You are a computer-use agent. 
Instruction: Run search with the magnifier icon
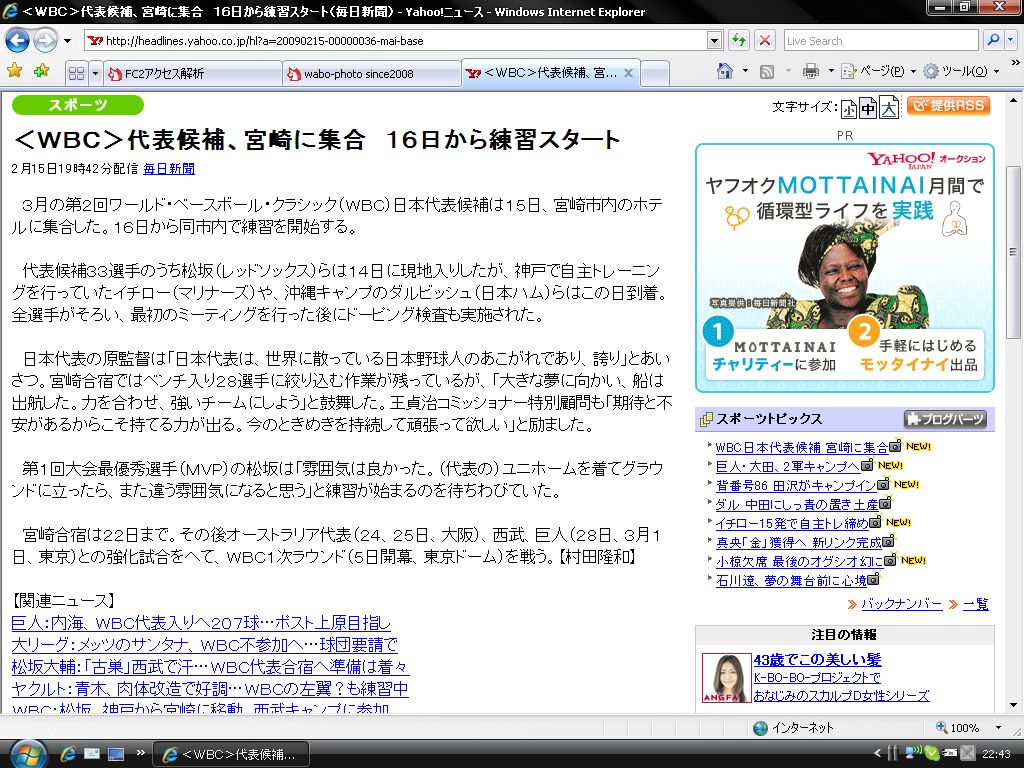[993, 40]
